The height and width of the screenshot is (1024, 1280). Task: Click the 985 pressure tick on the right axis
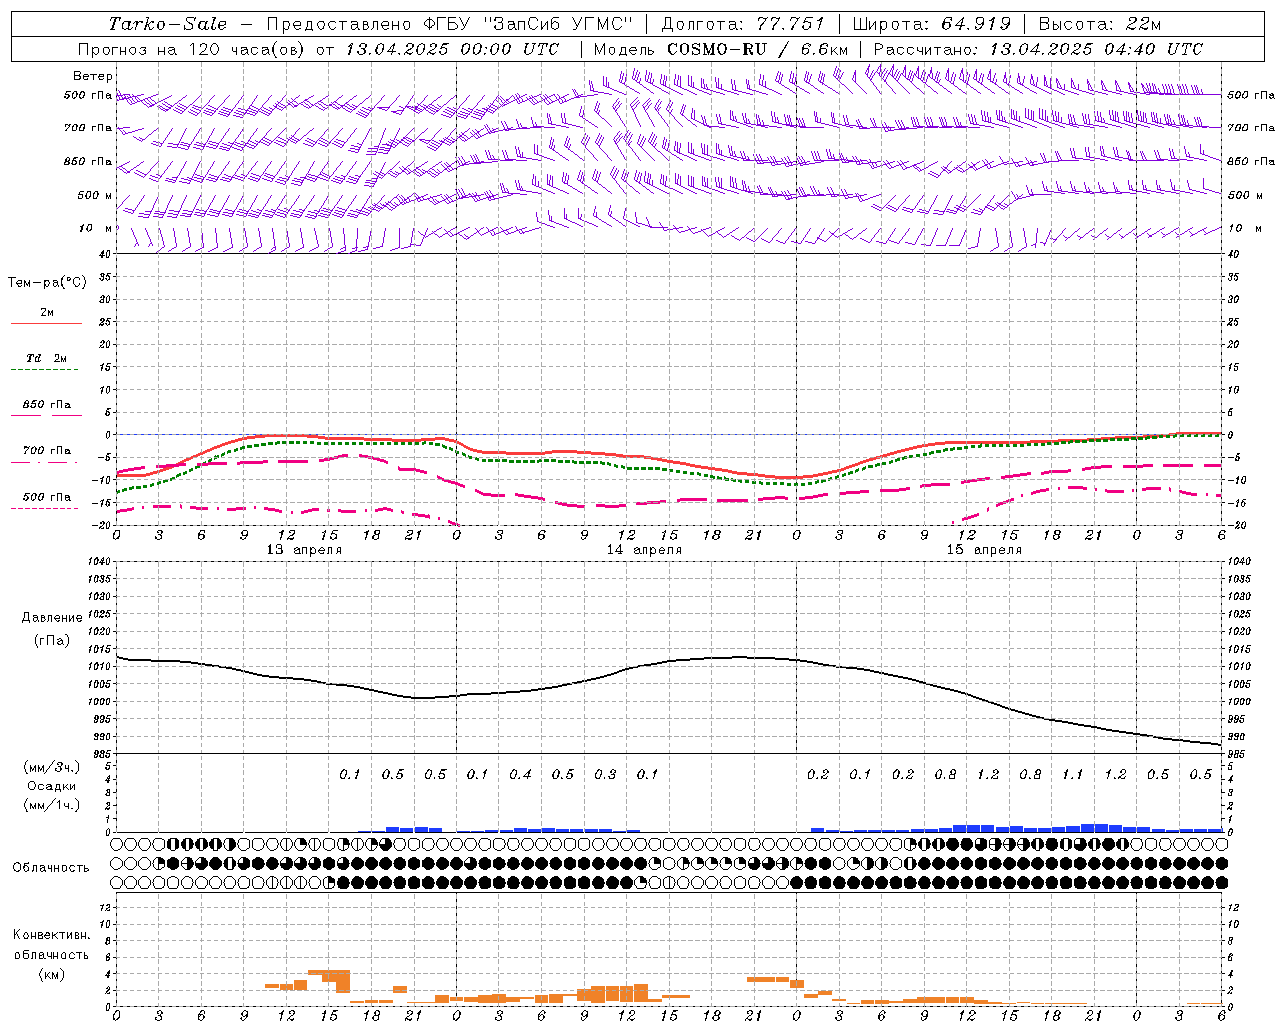click(x=1238, y=754)
